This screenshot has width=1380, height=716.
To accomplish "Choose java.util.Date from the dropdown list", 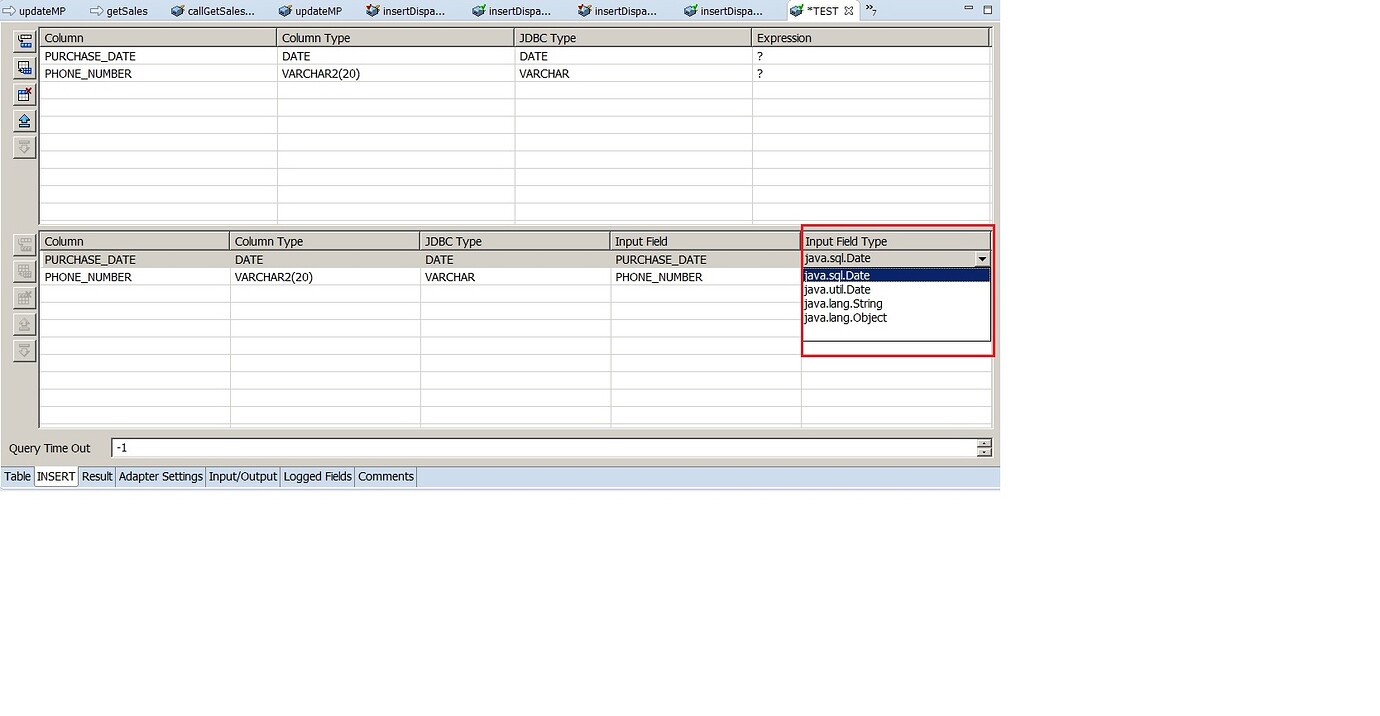I will (896, 289).
